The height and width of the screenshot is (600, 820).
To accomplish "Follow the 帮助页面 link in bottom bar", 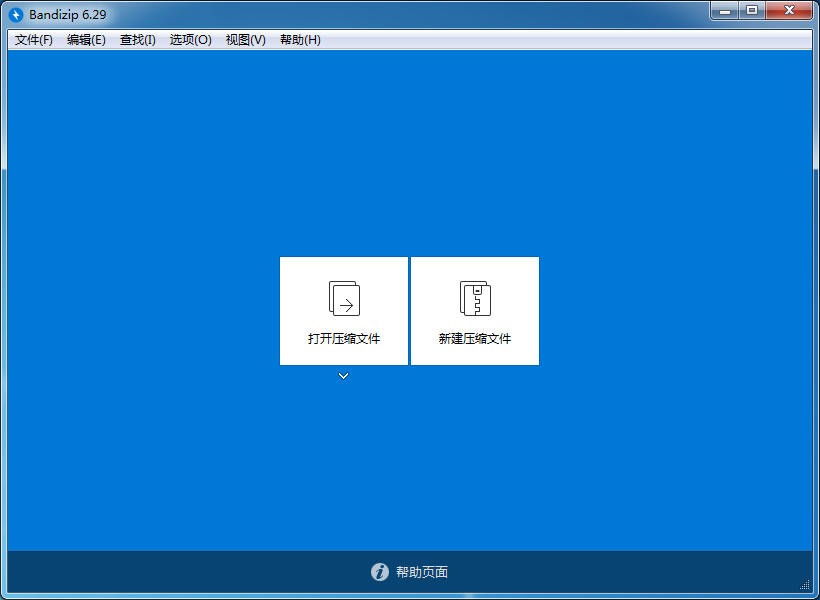I will (x=422, y=573).
